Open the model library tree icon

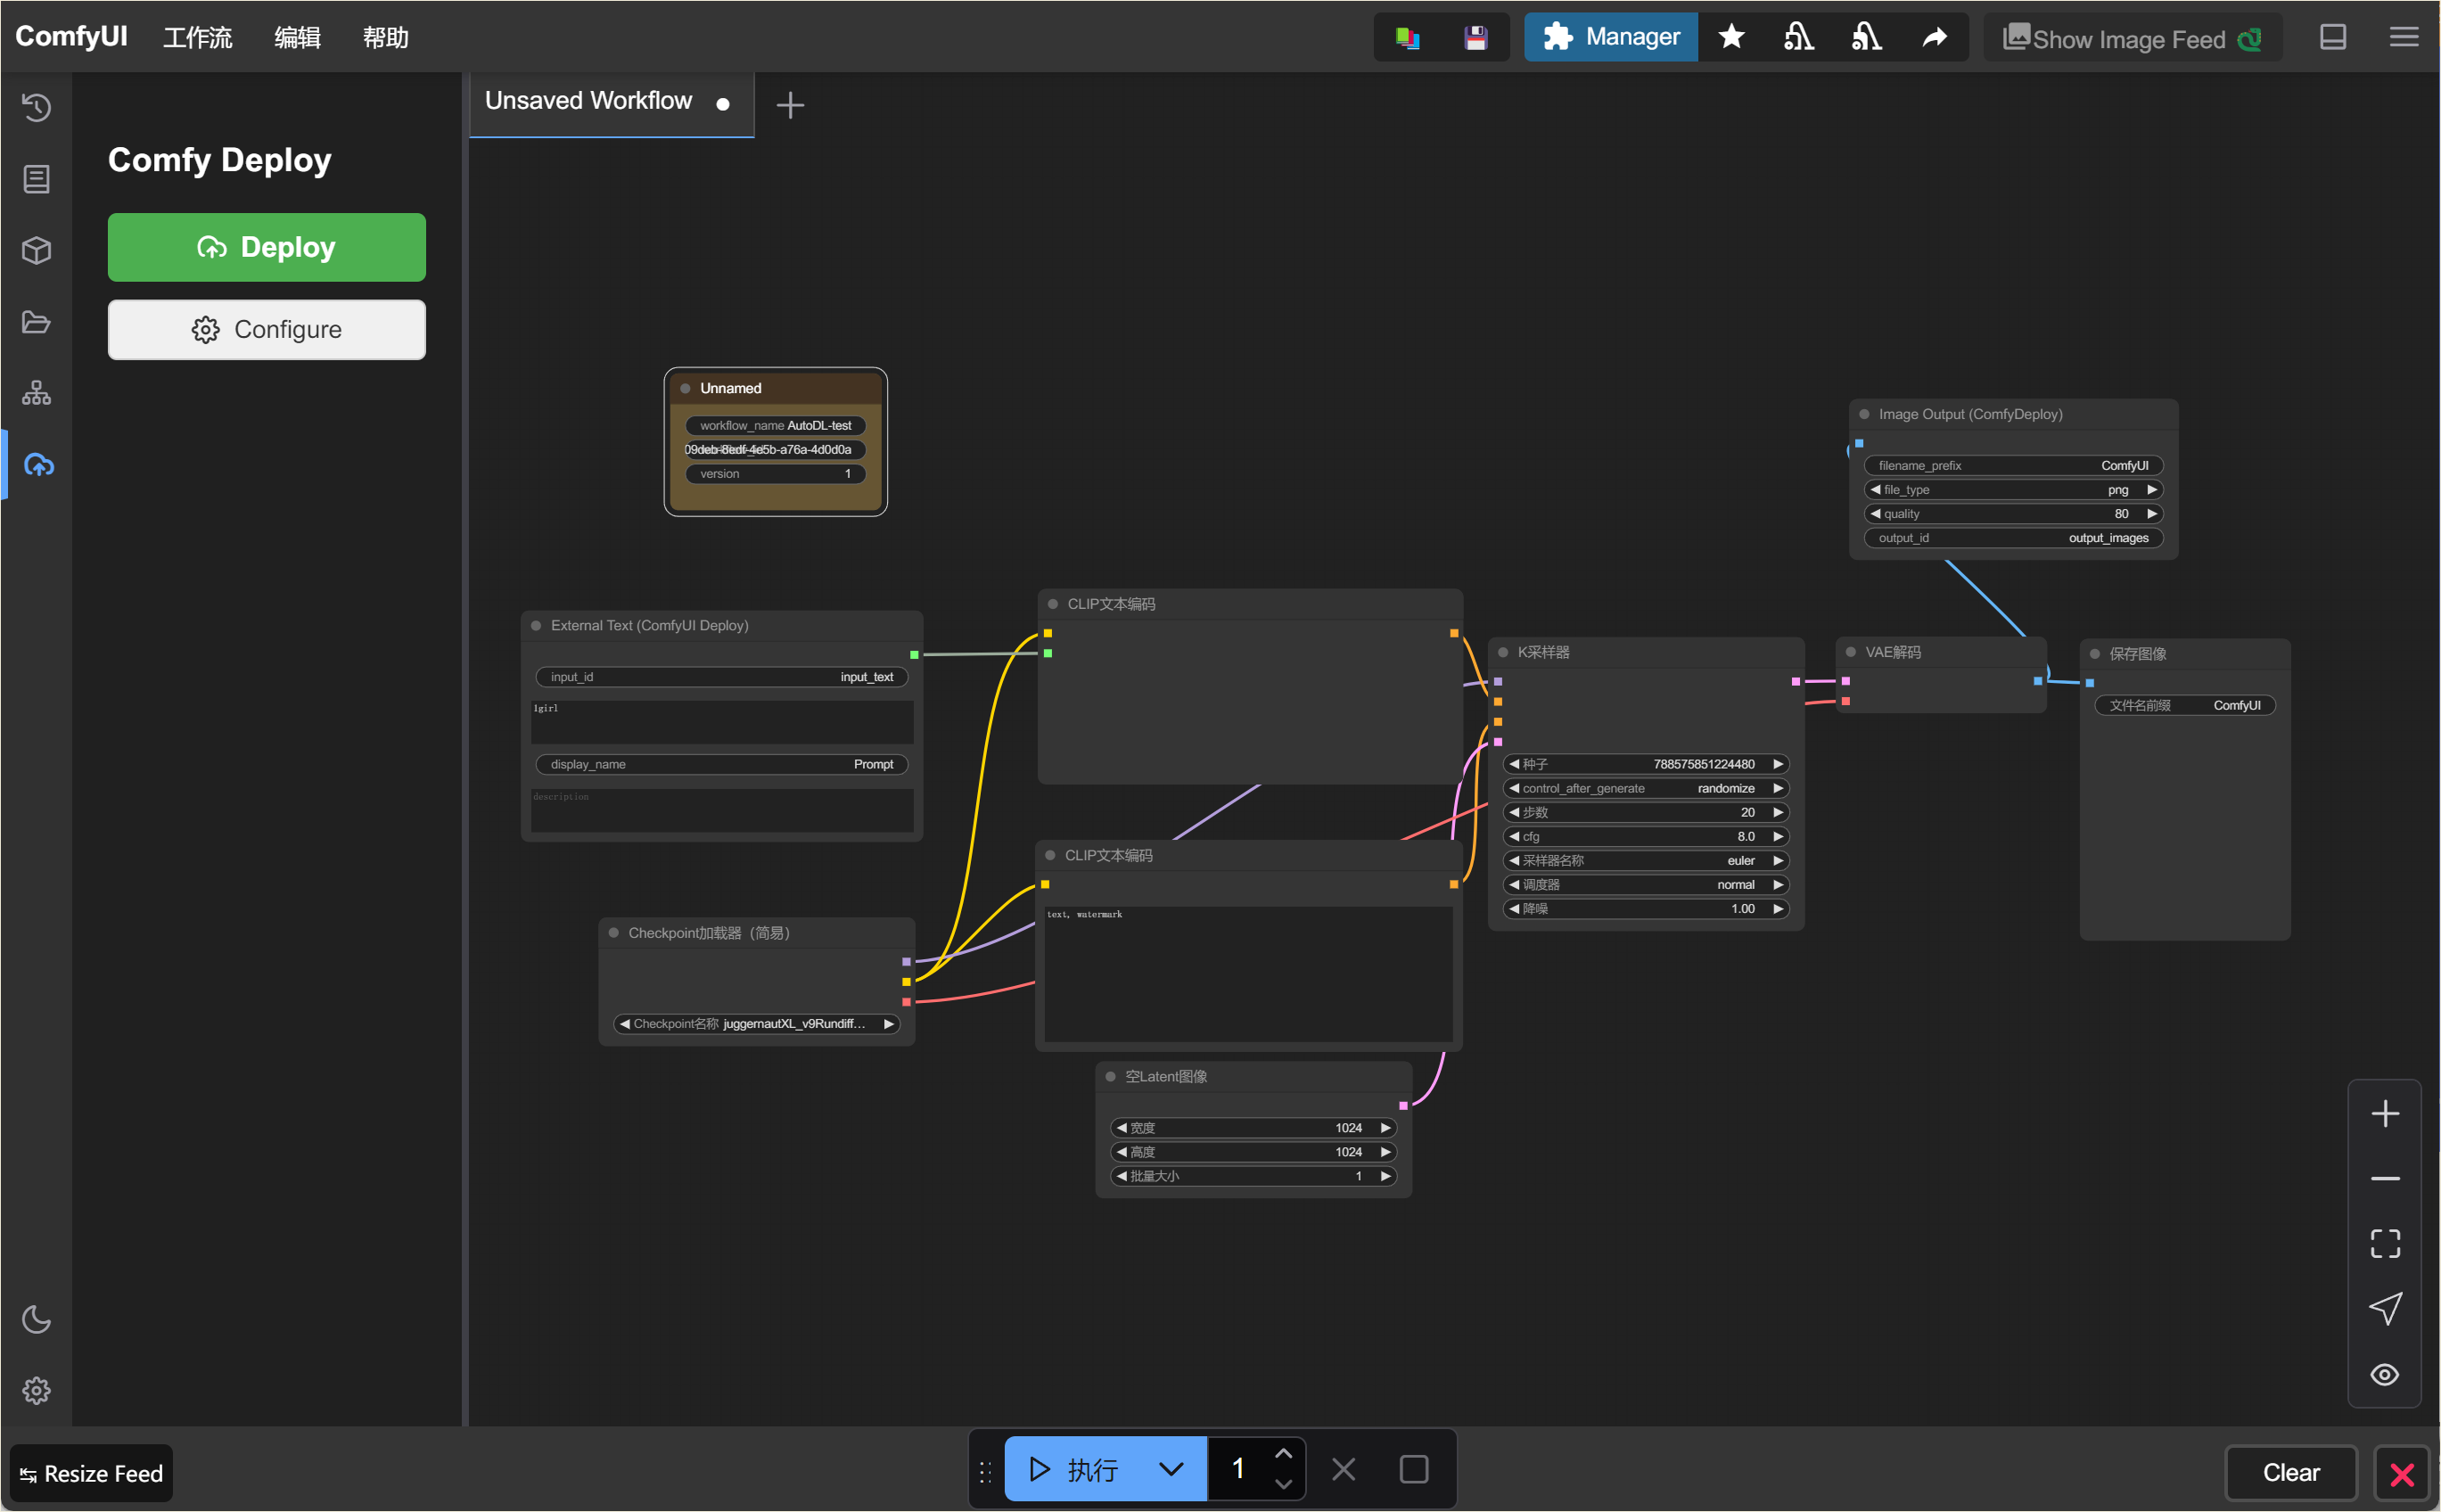[37, 393]
